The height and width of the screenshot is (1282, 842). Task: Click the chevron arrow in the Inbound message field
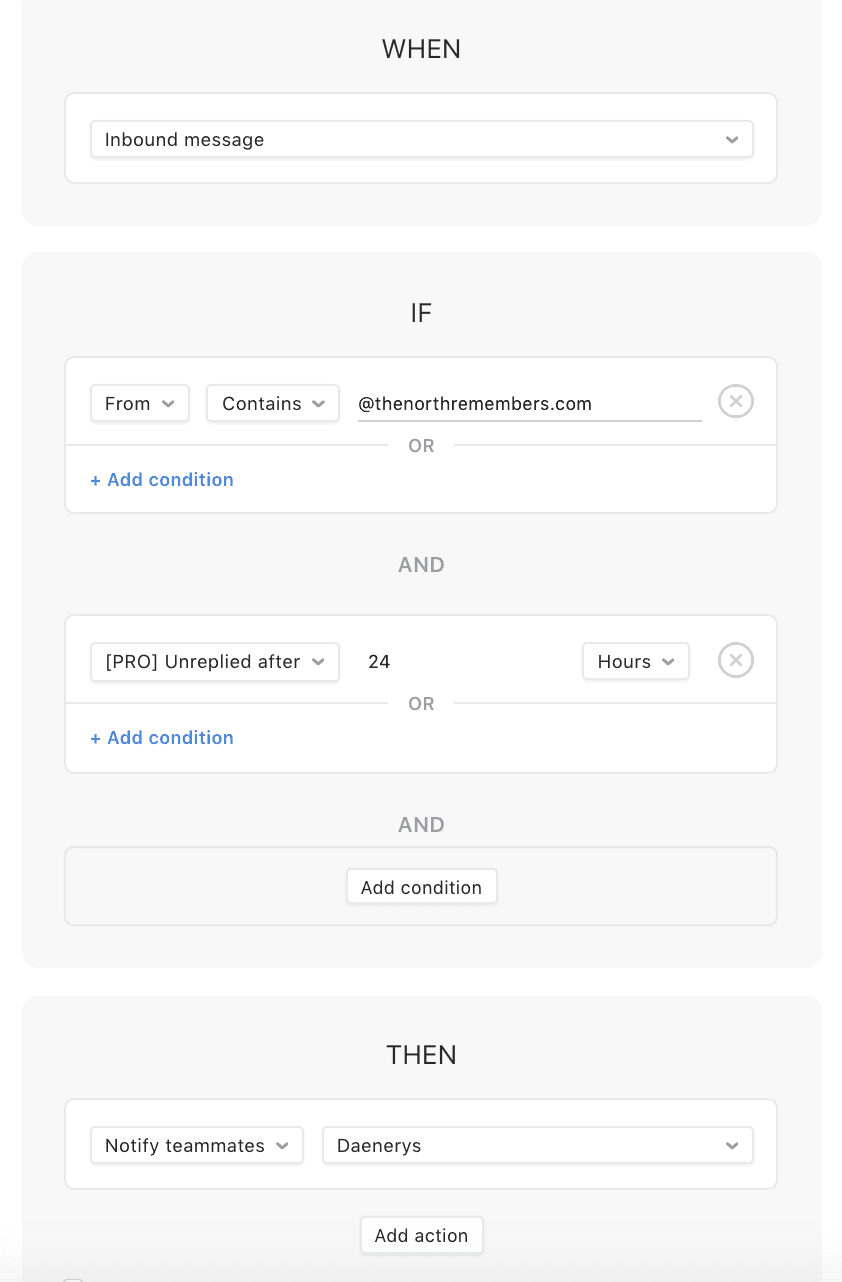732,140
